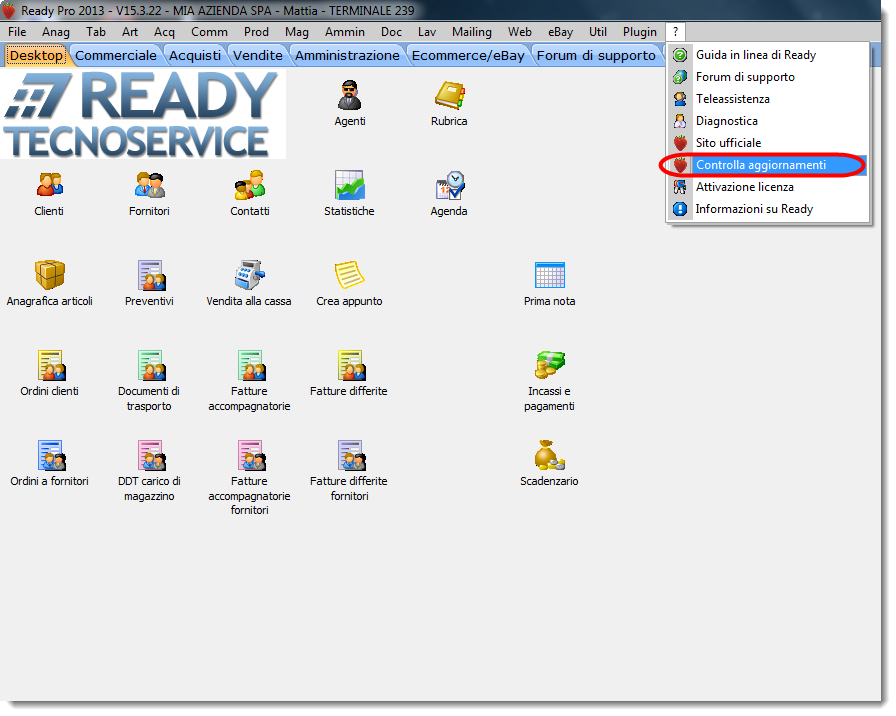Image resolution: width=896 pixels, height=716 pixels.
Task: Choose Teleassistenza from the help menu
Action: [768, 99]
